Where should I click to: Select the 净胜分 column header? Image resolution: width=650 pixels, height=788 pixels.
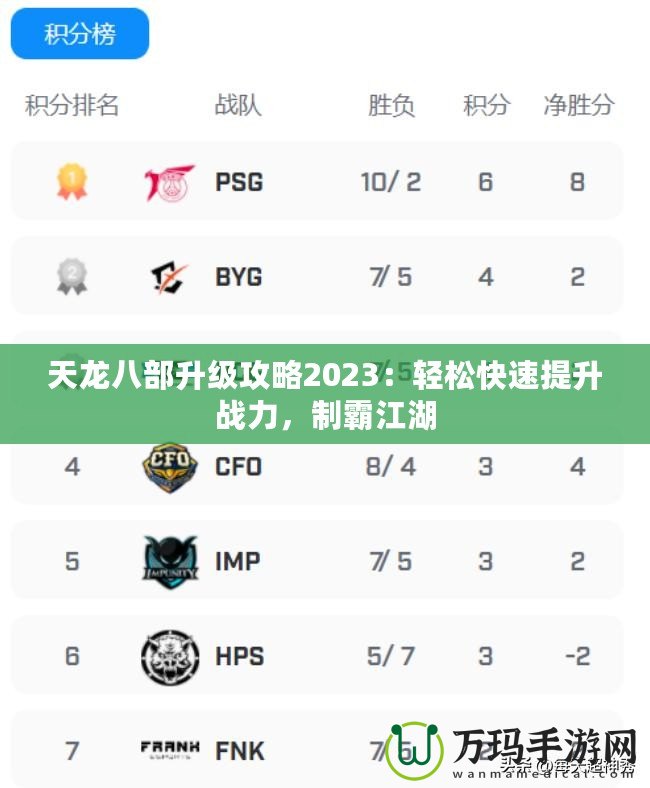579,106
